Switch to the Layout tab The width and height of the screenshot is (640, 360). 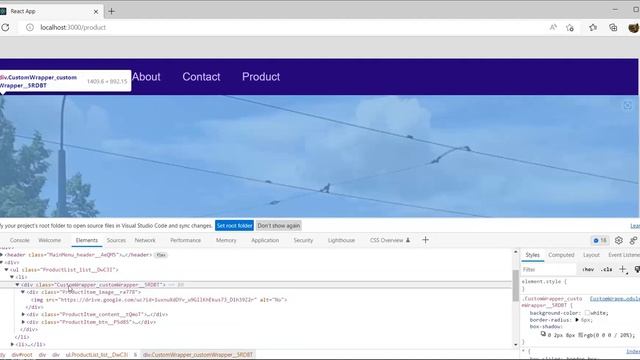pos(591,255)
